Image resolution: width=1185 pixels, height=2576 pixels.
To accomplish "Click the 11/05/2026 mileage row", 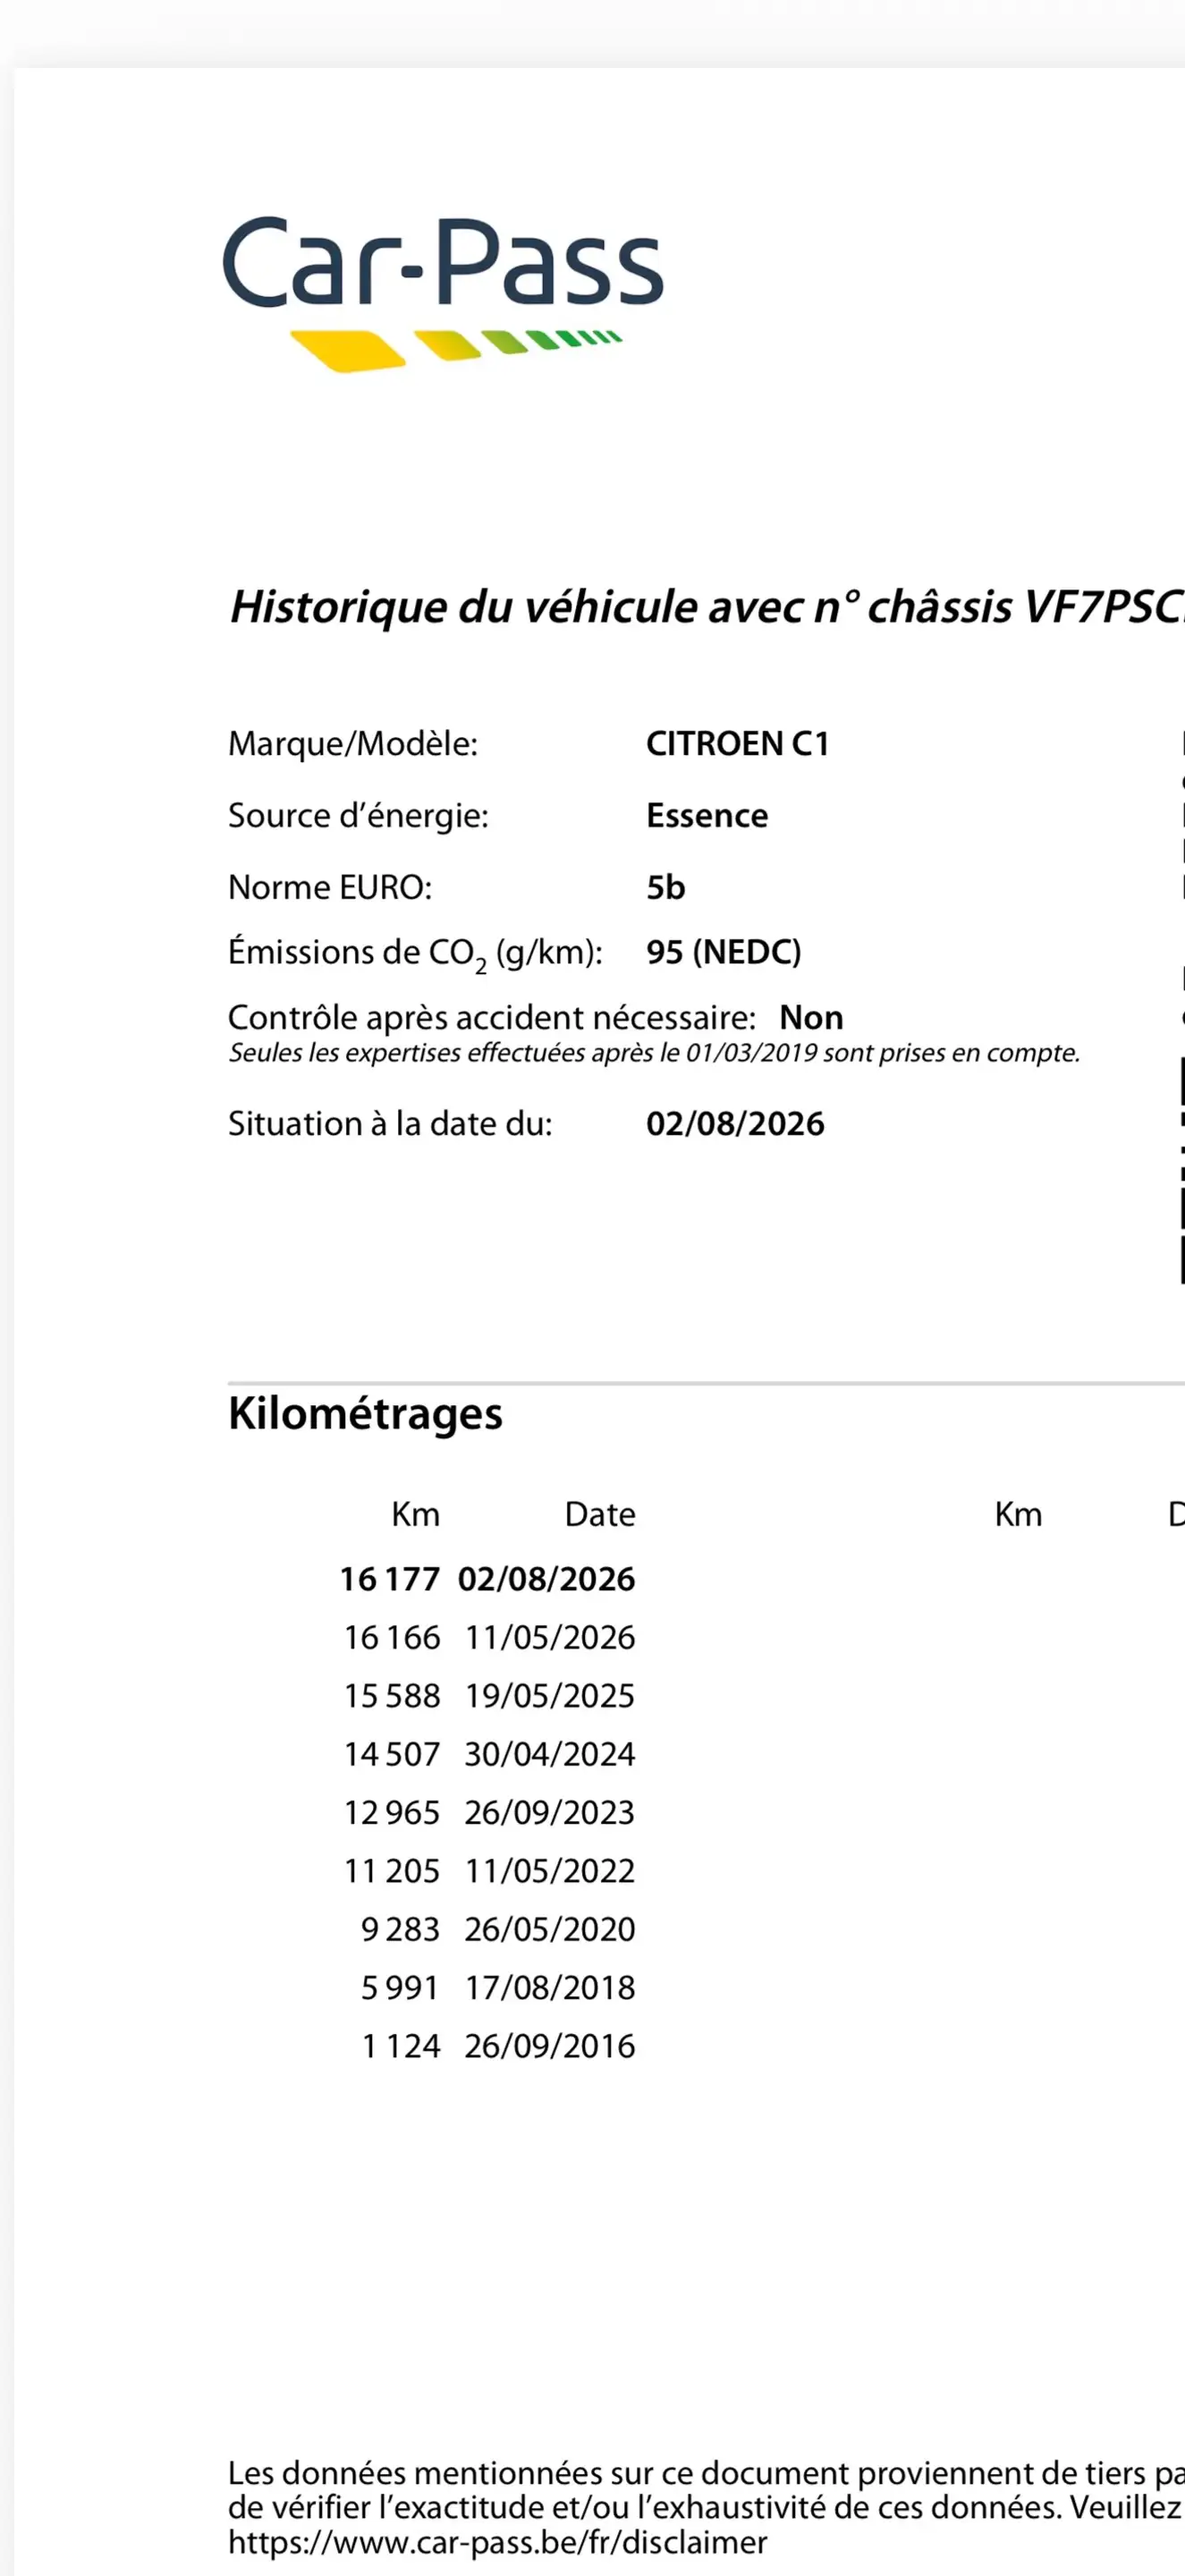I will tap(490, 1637).
